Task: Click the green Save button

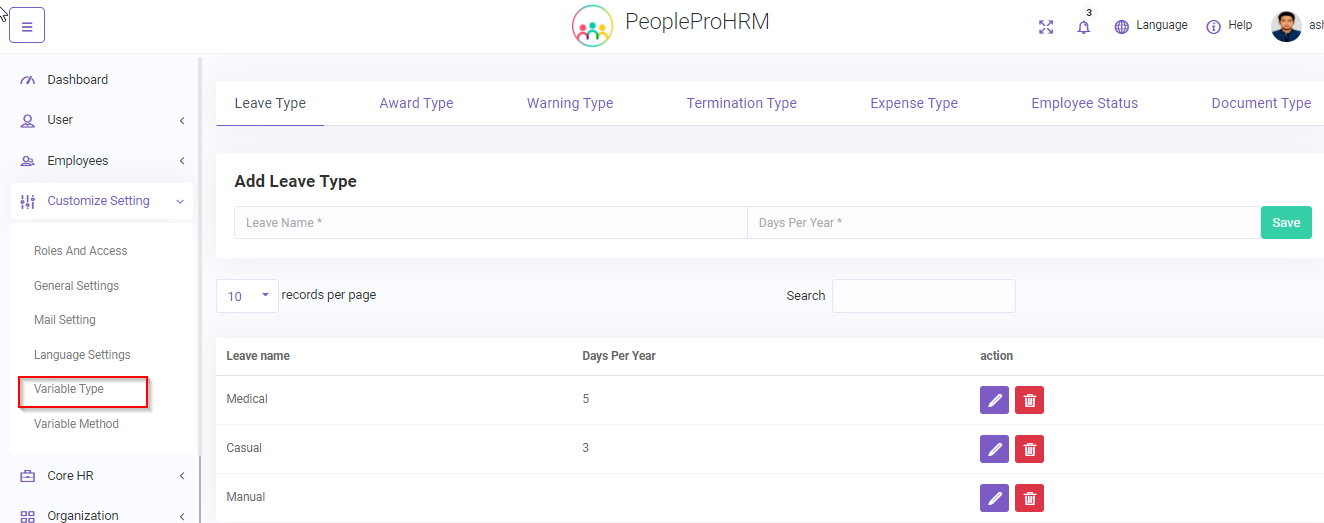Action: point(1285,223)
